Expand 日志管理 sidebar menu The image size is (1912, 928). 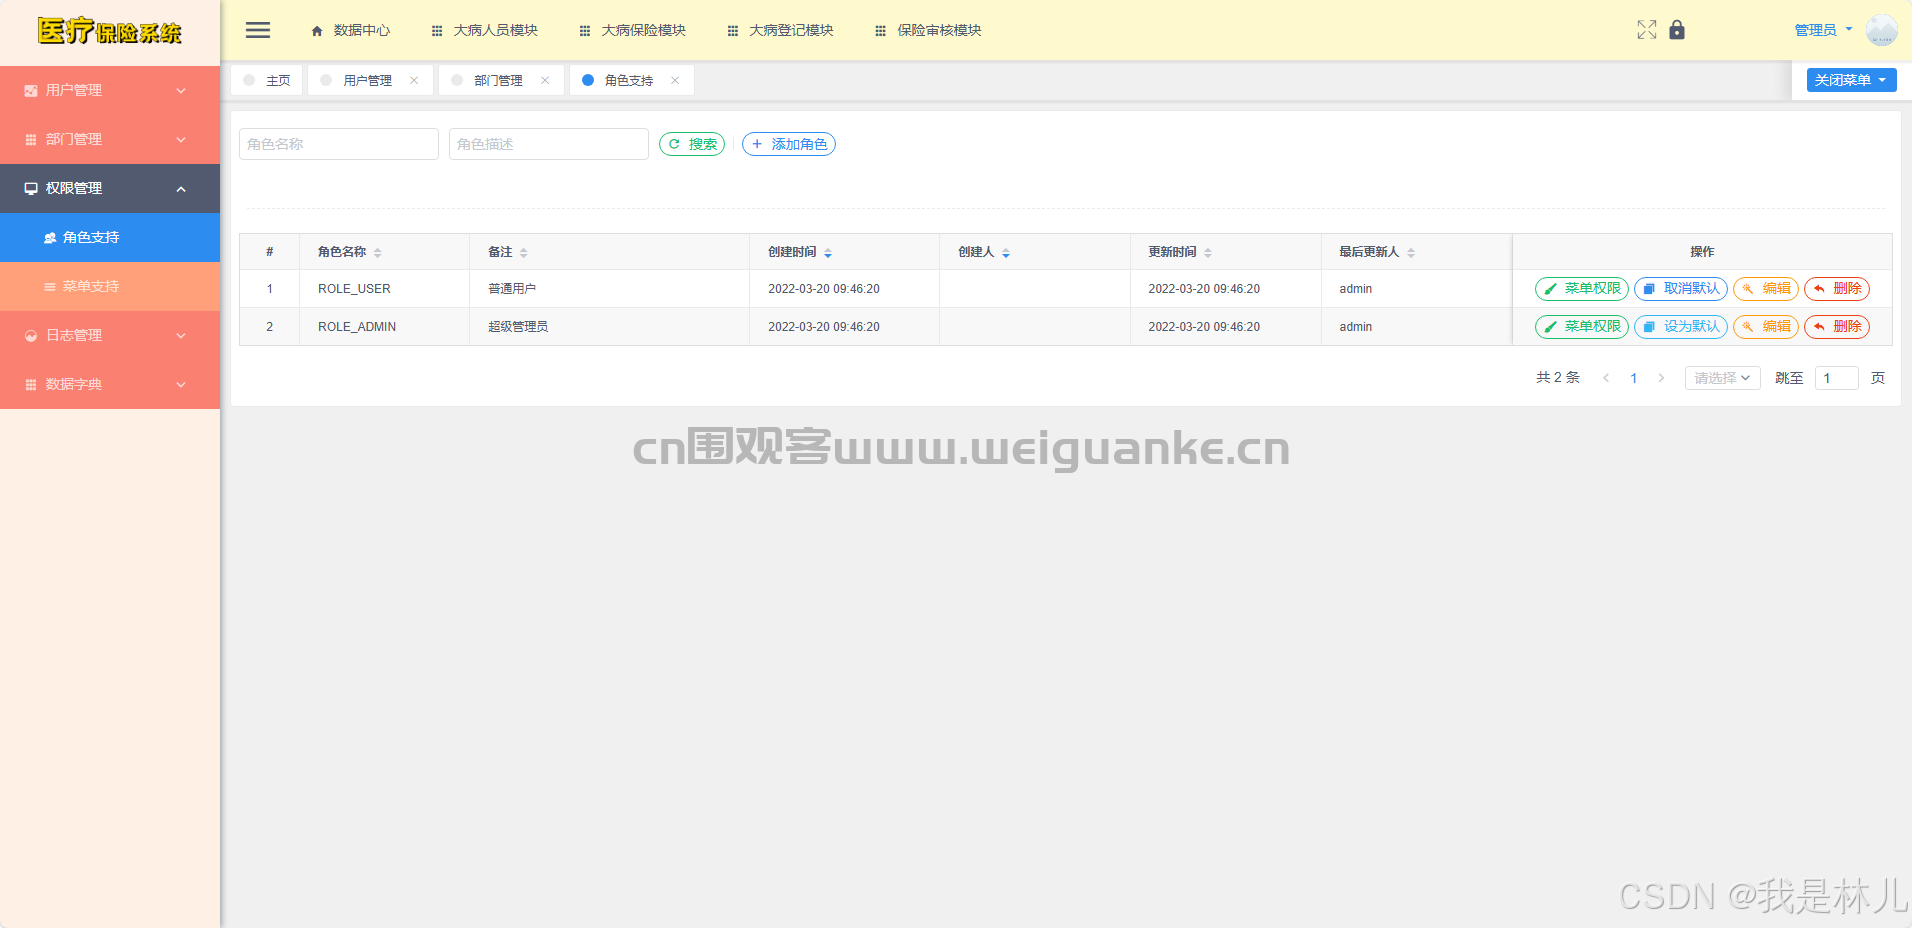pyautogui.click(x=110, y=335)
